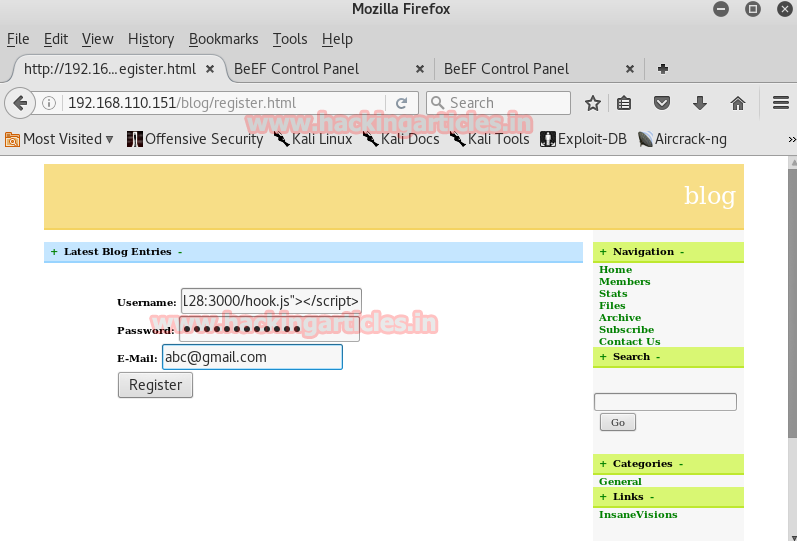Bookmark this page with the star icon
797x541 pixels.
point(593,103)
